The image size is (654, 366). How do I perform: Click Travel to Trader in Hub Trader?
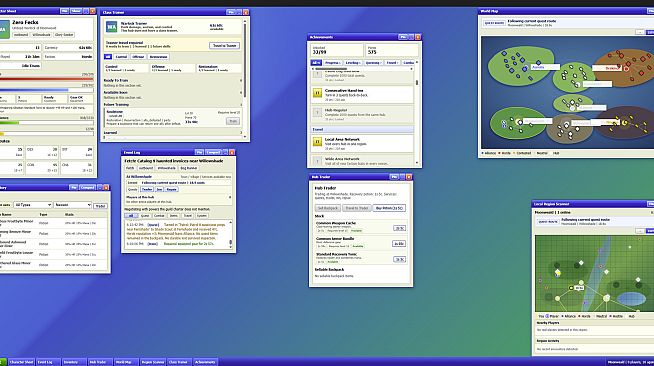coord(357,208)
